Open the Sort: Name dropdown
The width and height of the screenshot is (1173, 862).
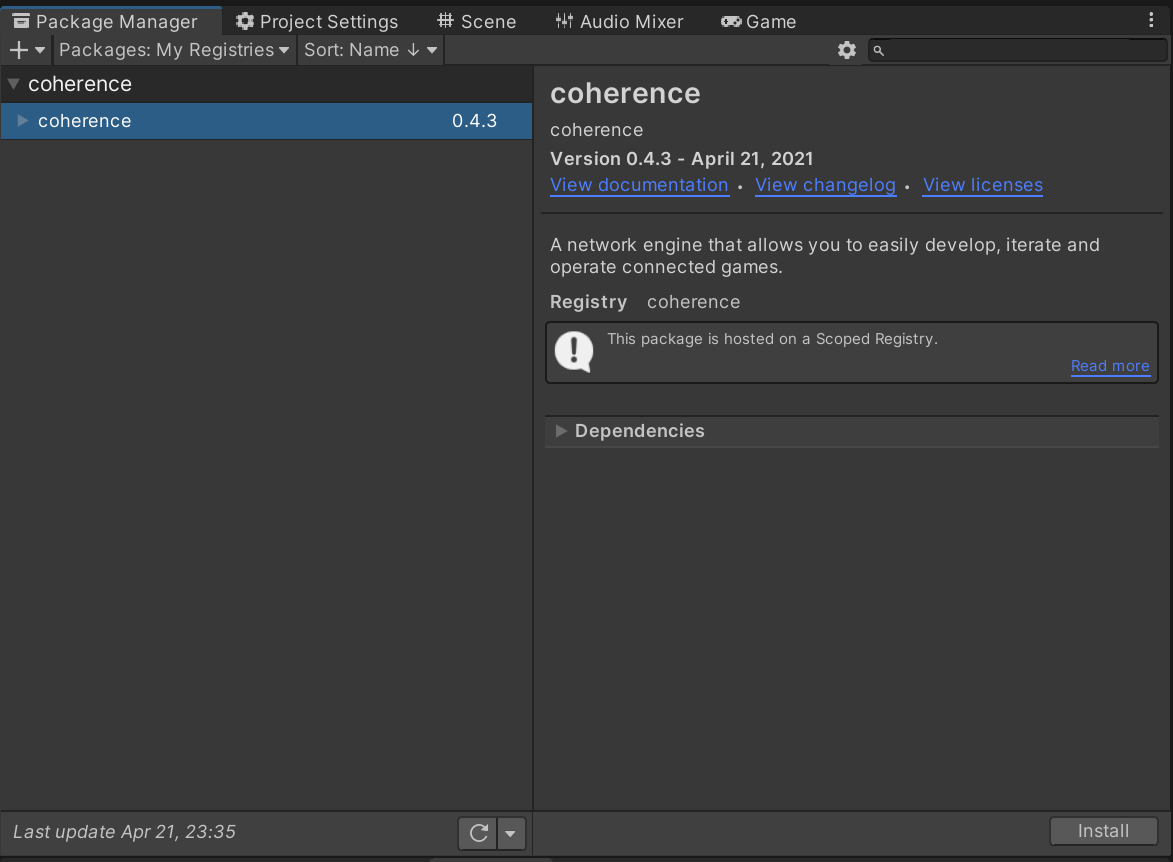pyautogui.click(x=370, y=50)
